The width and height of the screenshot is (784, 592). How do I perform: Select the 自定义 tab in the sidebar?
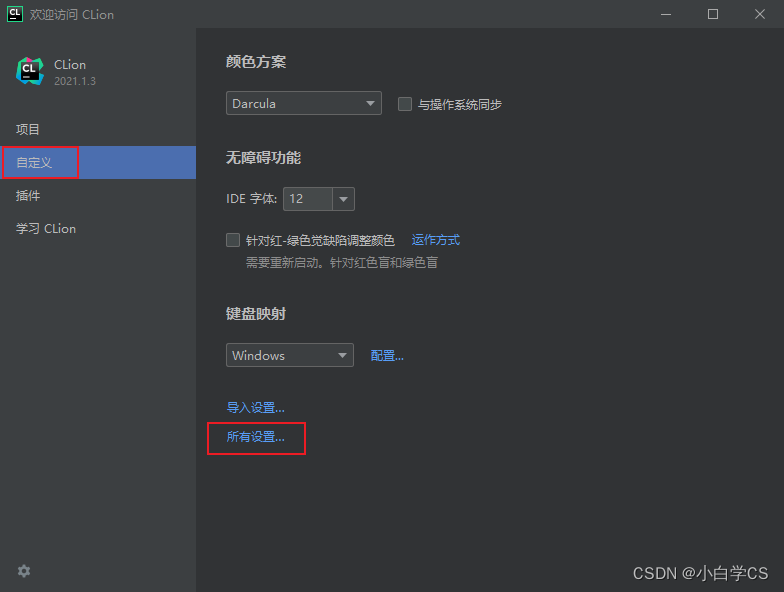click(98, 162)
